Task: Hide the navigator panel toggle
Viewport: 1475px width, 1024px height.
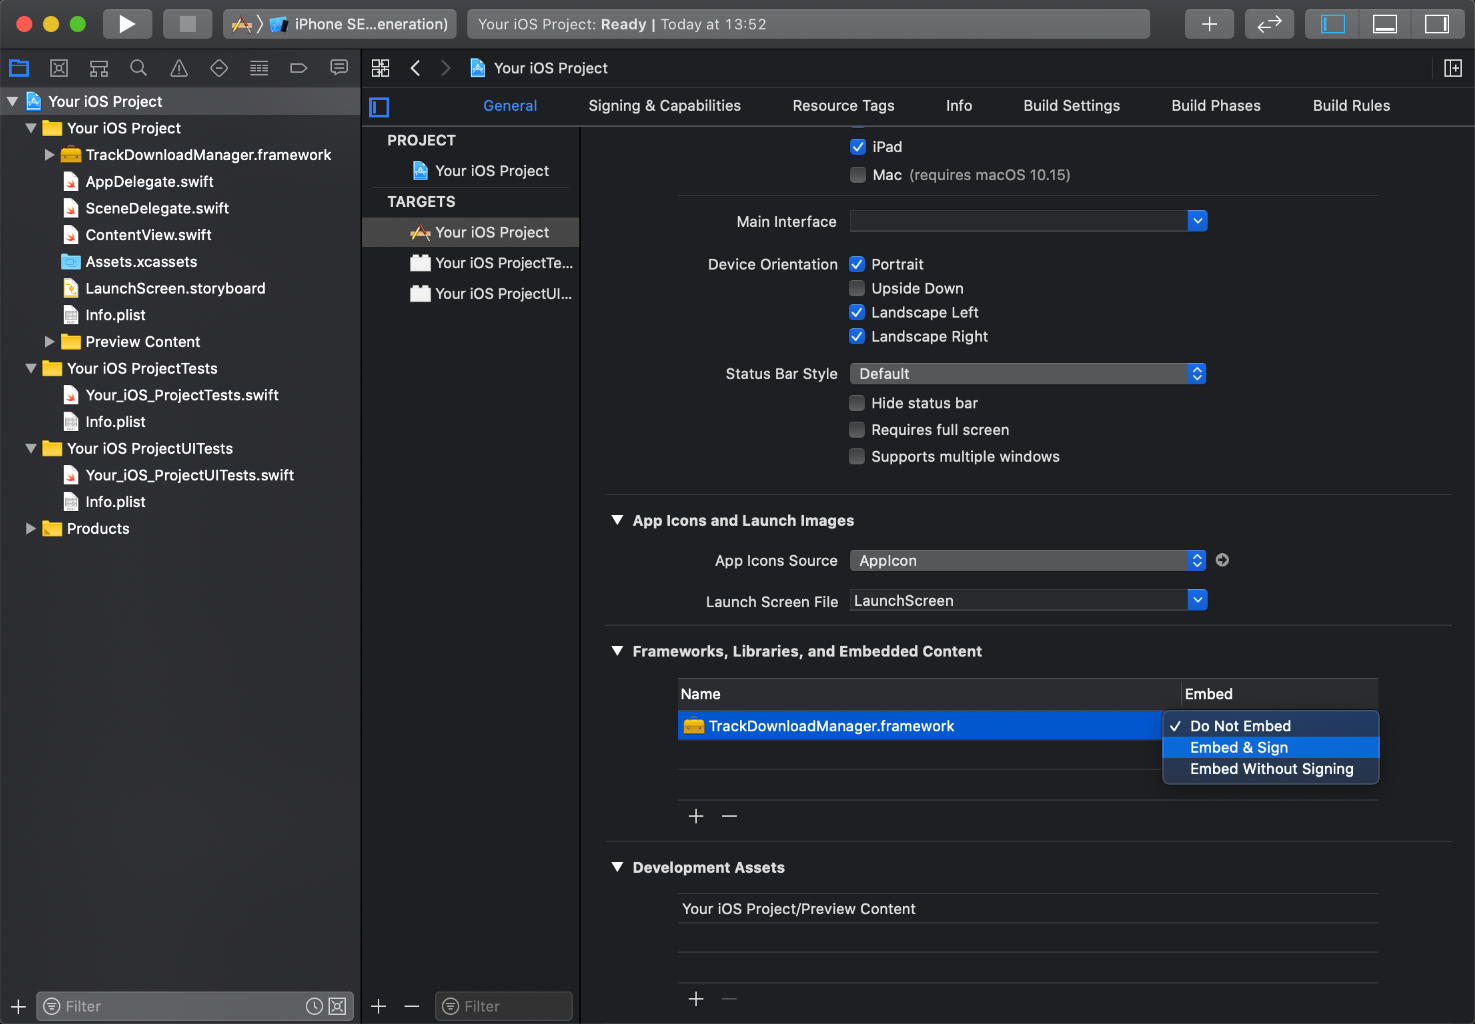Action: [1332, 24]
